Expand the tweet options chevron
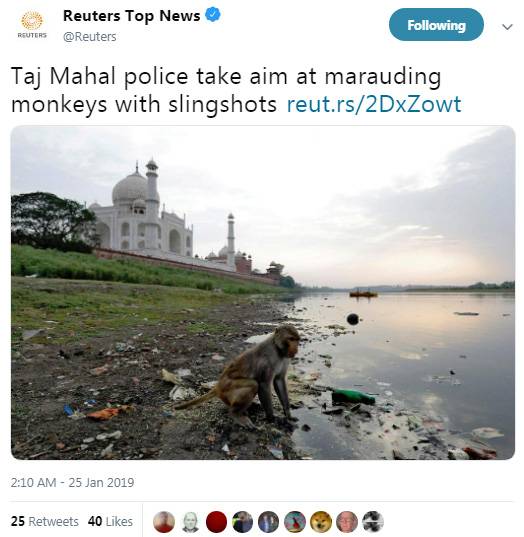The width and height of the screenshot is (524, 537). pos(507,26)
